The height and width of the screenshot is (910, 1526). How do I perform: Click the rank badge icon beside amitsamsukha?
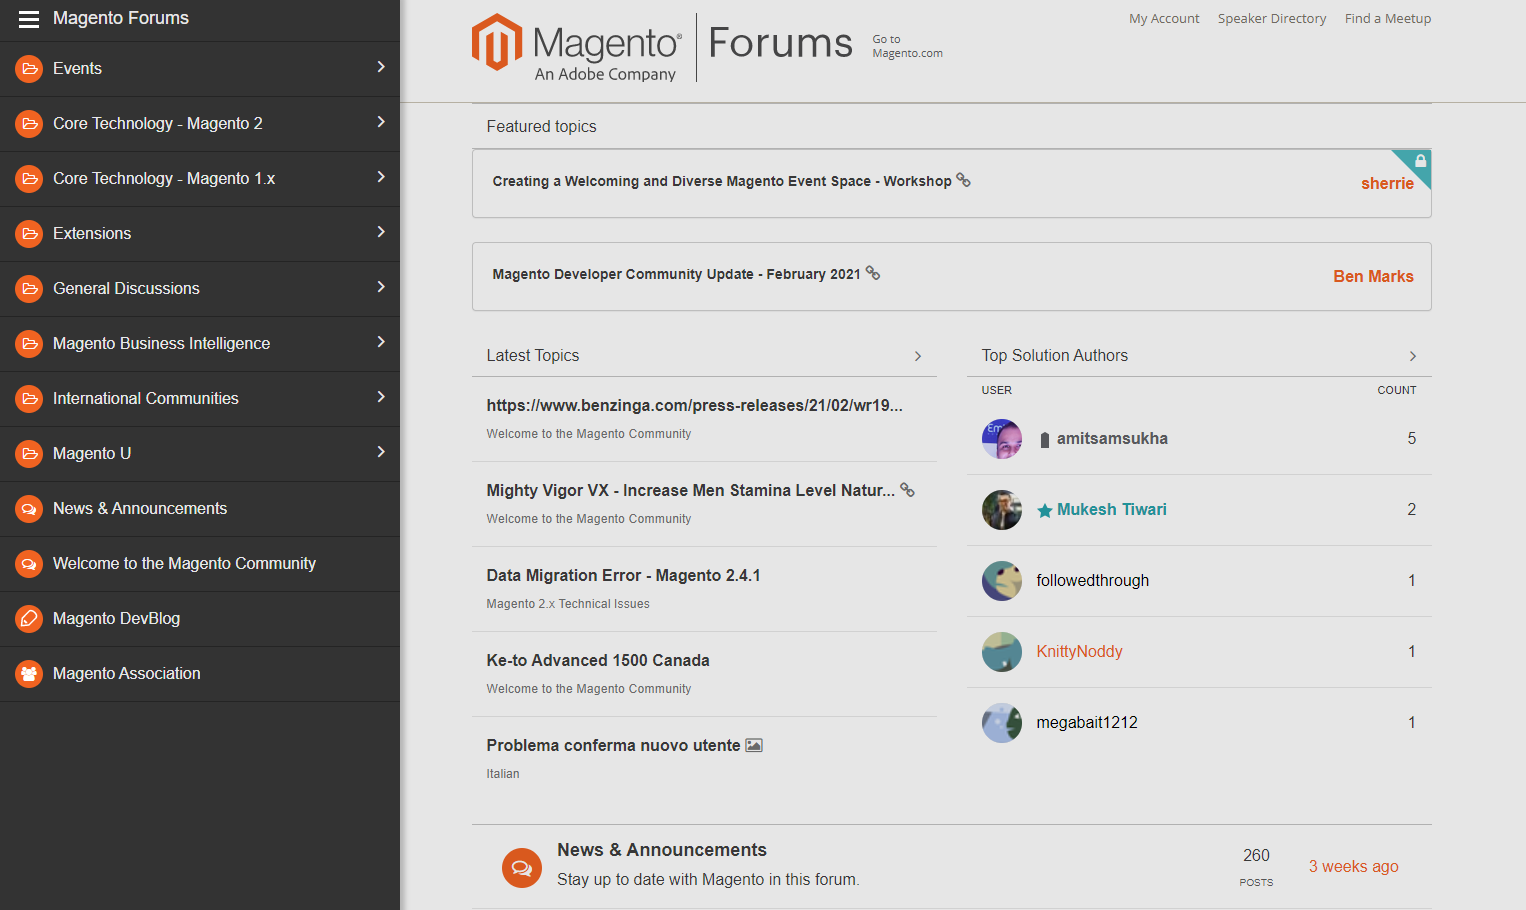[x=1045, y=440]
